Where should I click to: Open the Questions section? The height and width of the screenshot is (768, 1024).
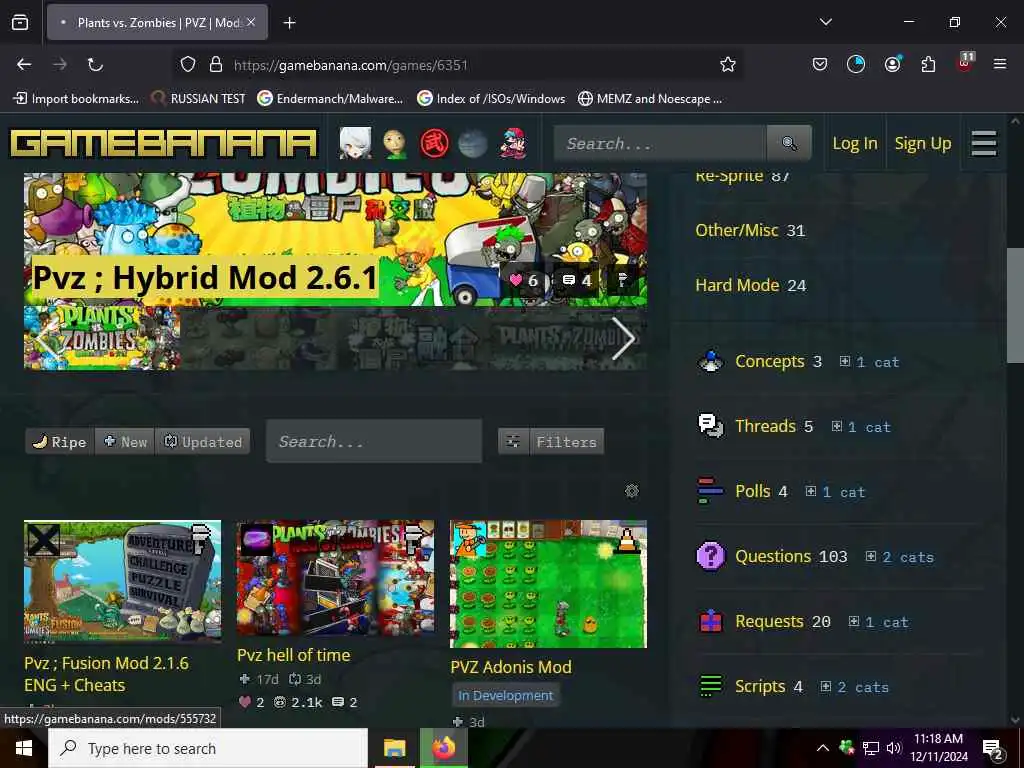(773, 556)
